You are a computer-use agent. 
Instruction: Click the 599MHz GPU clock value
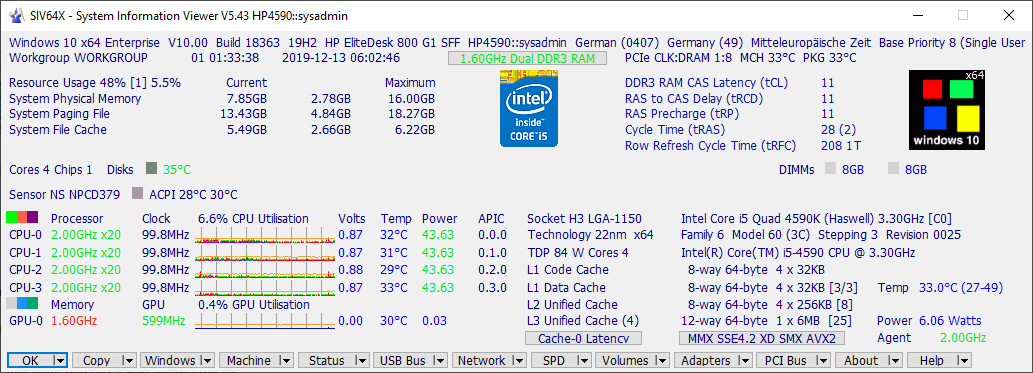(x=163, y=321)
